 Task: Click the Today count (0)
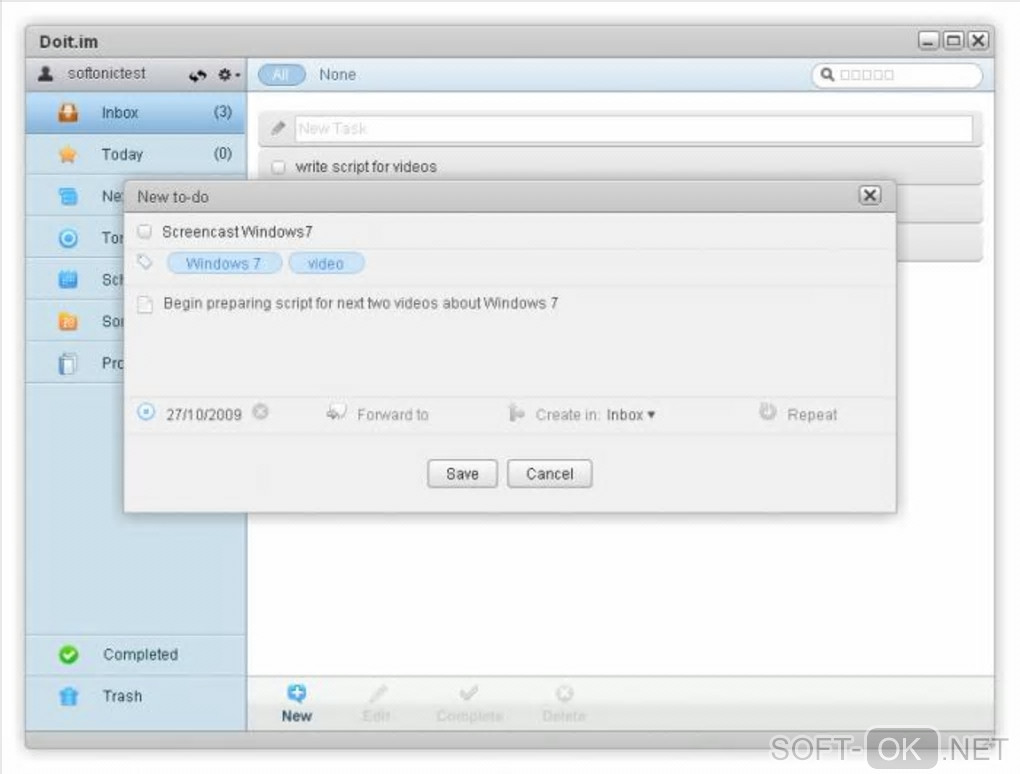222,153
